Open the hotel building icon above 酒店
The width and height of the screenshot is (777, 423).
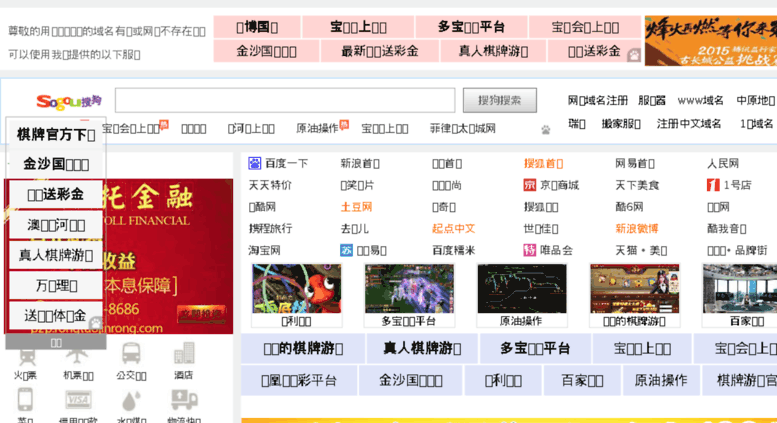coord(183,354)
